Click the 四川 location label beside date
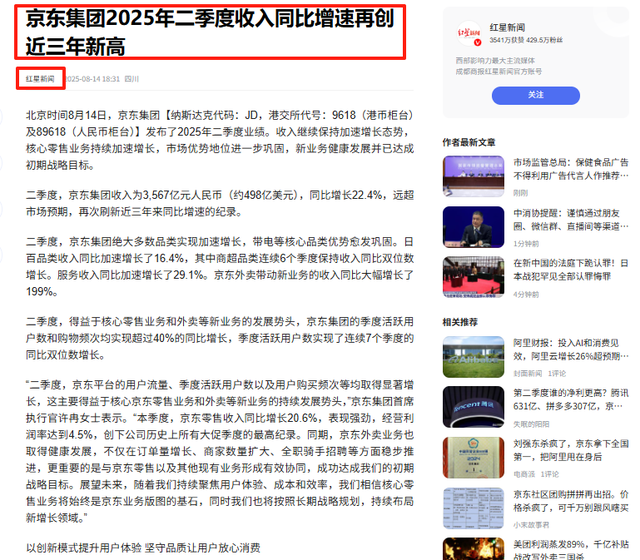The height and width of the screenshot is (560, 640). [x=131, y=79]
